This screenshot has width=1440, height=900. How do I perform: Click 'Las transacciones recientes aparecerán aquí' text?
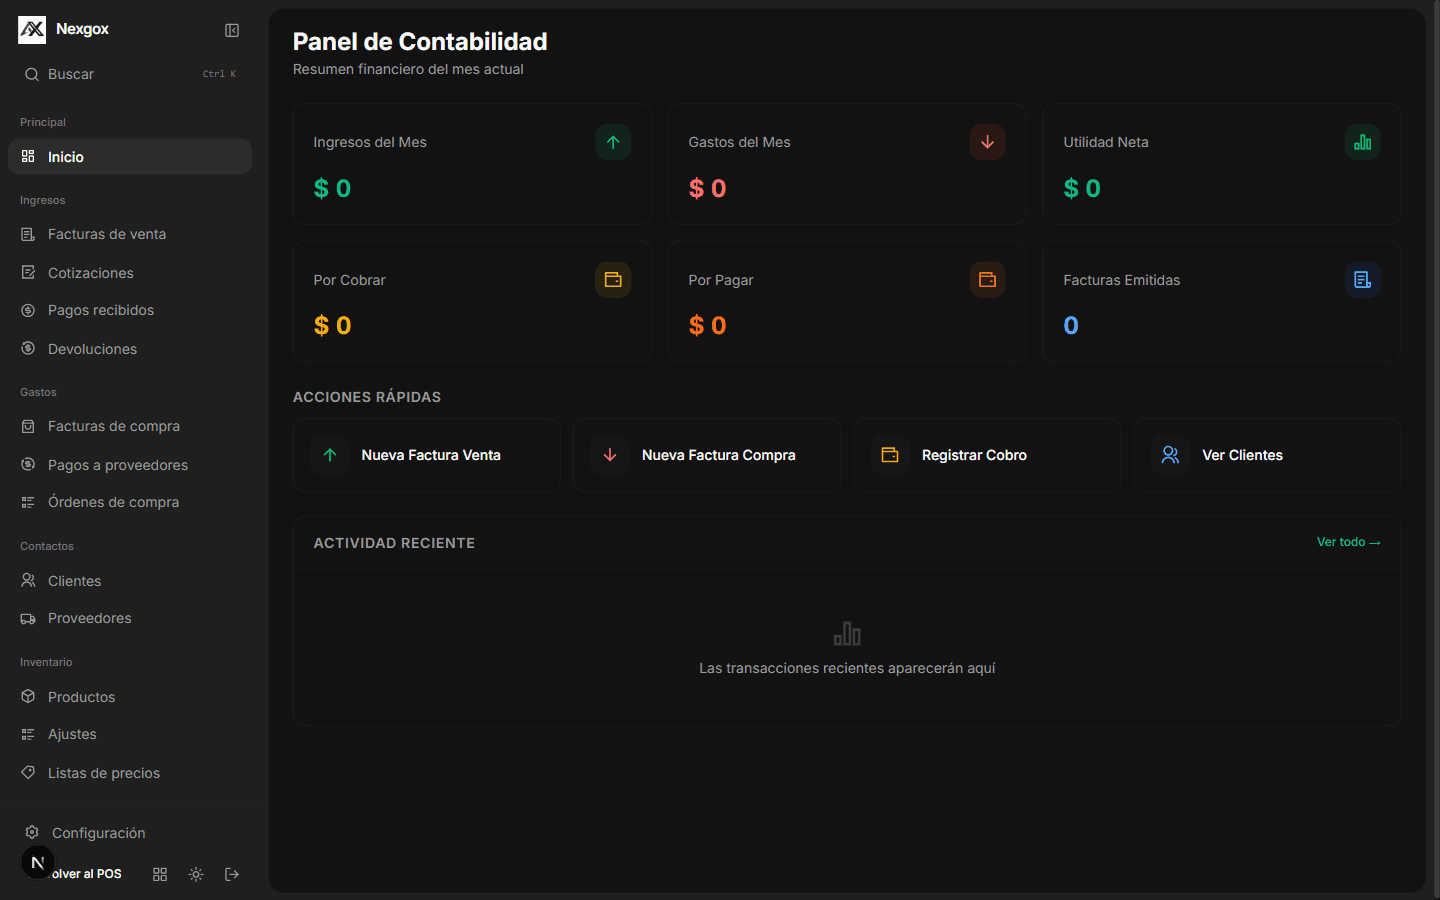(x=847, y=668)
